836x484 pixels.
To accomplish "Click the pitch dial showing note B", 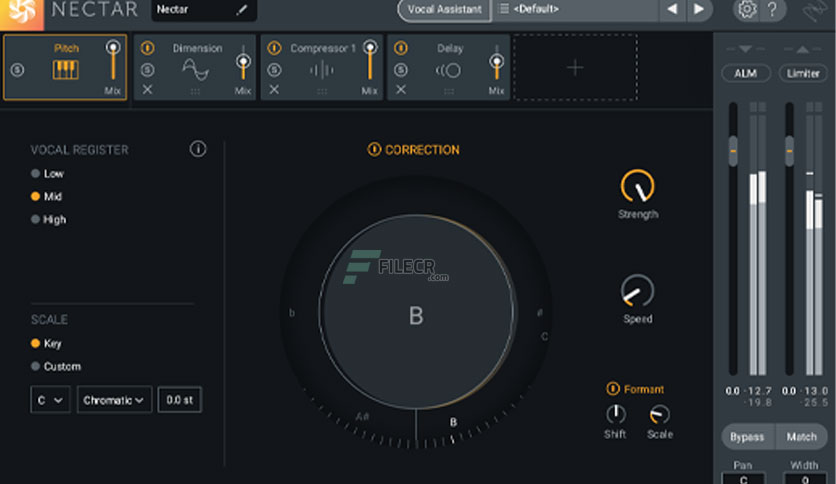I will pyautogui.click(x=416, y=312).
